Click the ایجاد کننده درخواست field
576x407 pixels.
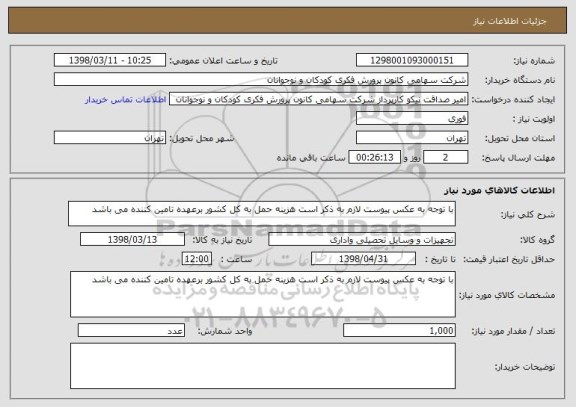tap(318, 99)
